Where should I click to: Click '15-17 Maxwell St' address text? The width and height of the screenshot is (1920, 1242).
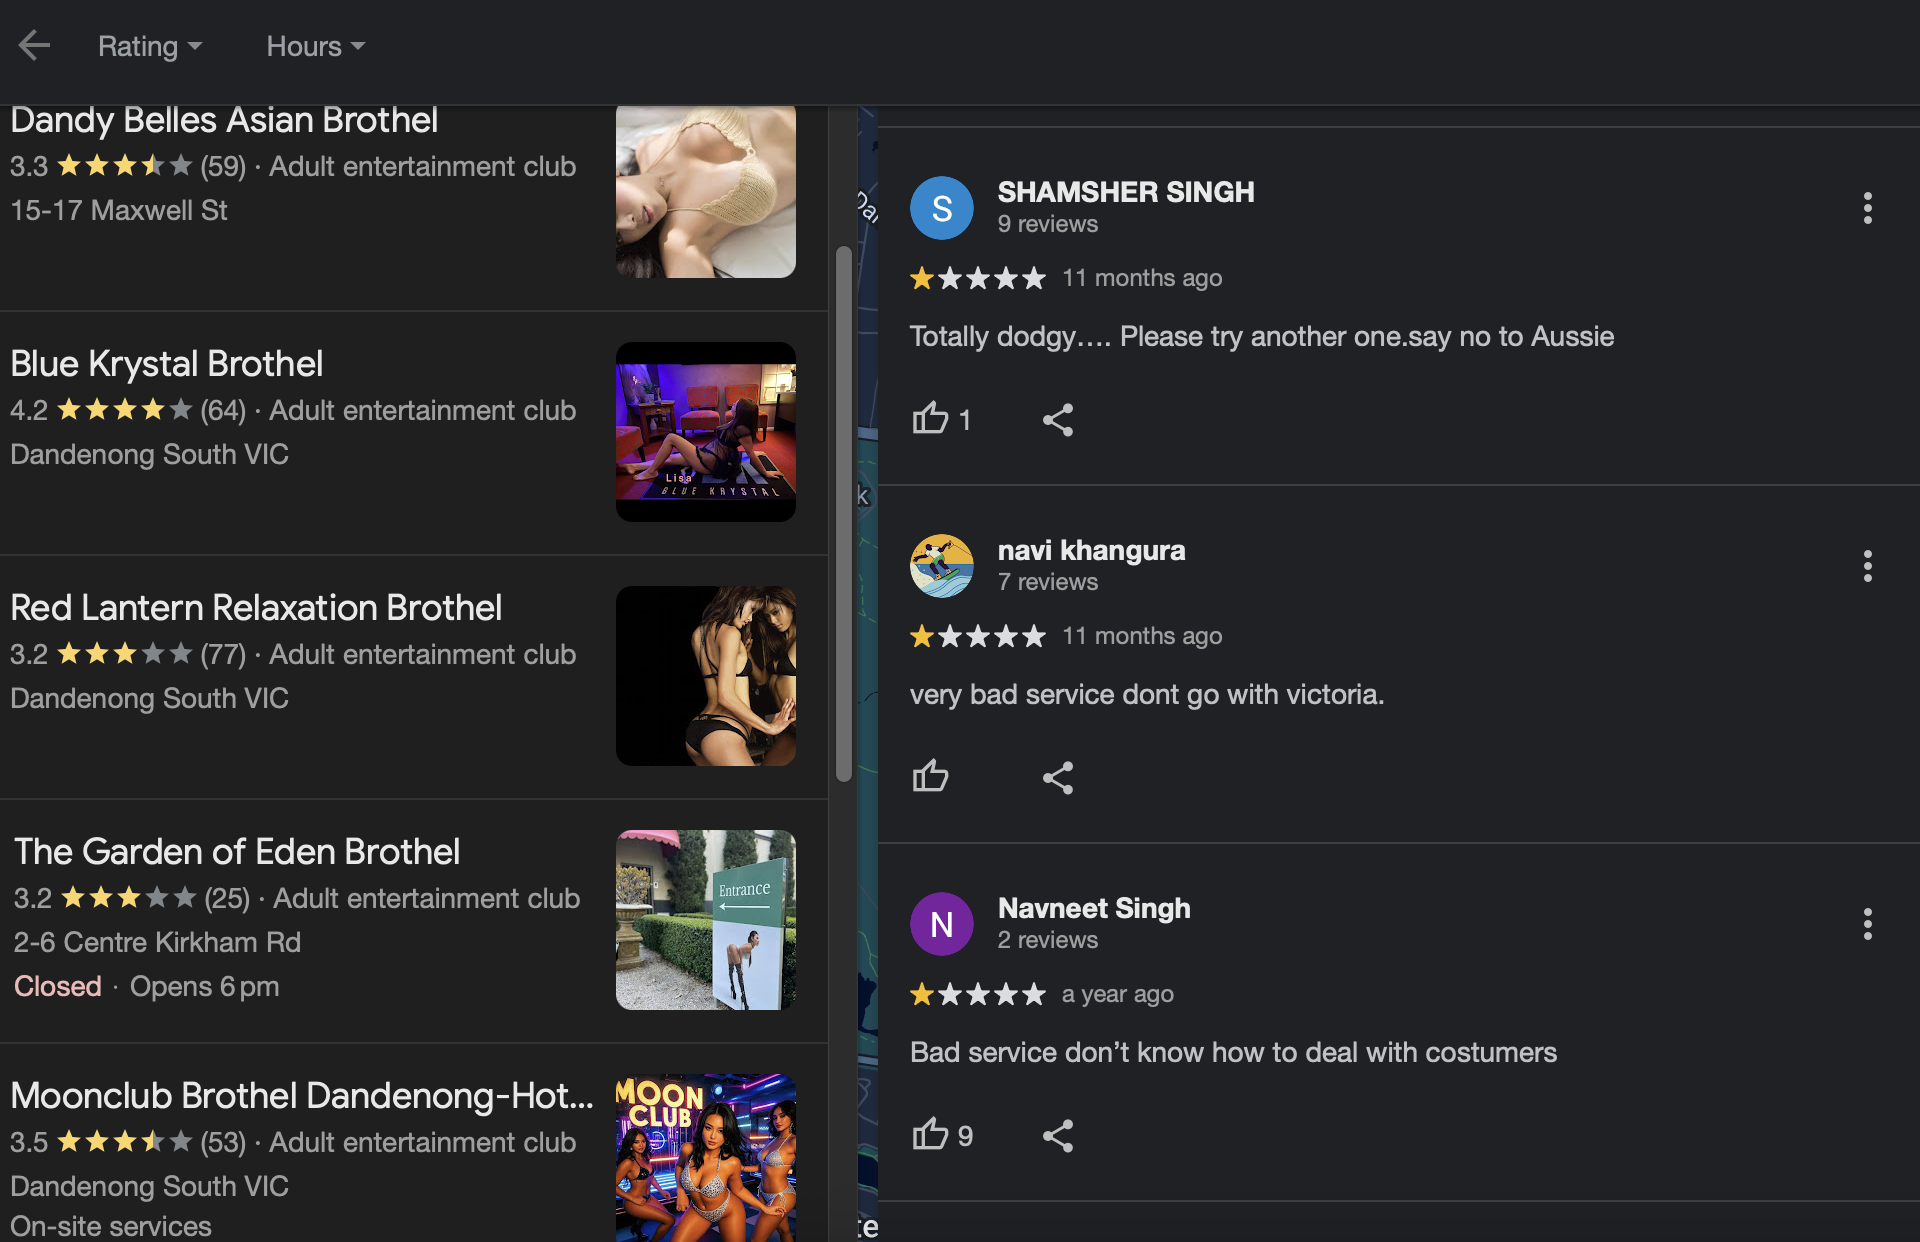coord(119,210)
